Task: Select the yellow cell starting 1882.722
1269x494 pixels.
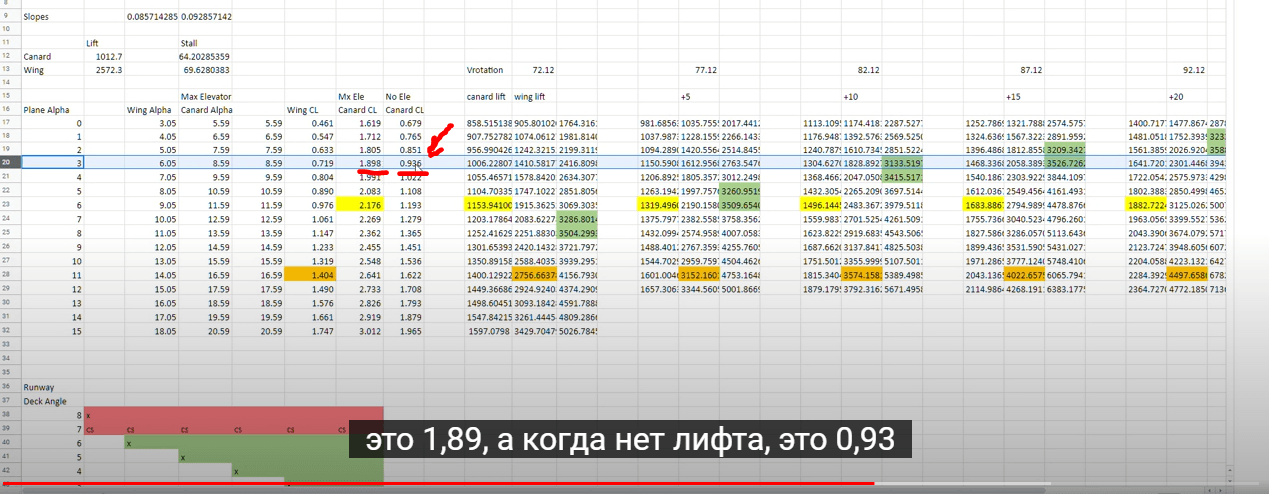Action: click(x=1146, y=204)
